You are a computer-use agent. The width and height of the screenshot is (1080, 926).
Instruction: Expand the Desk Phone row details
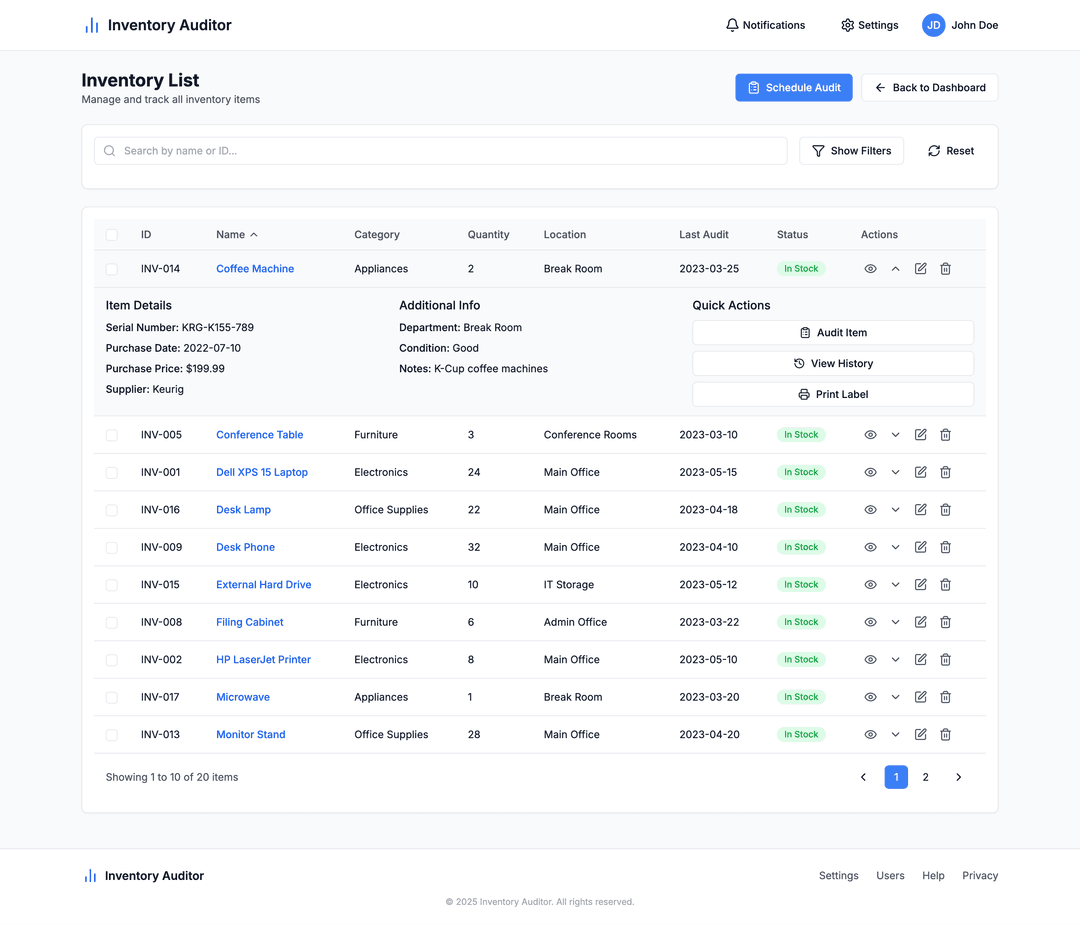(x=895, y=547)
